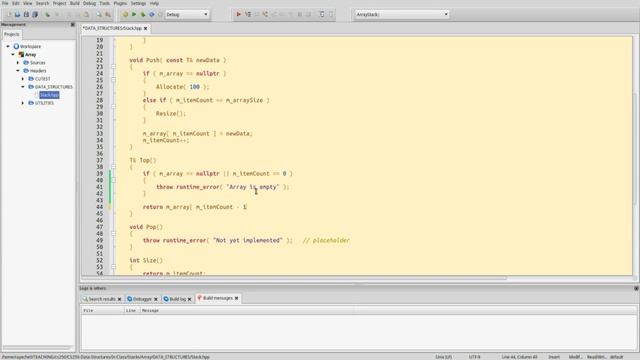Close the Build messages tab
This screenshot has width=640, height=360.
tap(236, 298)
